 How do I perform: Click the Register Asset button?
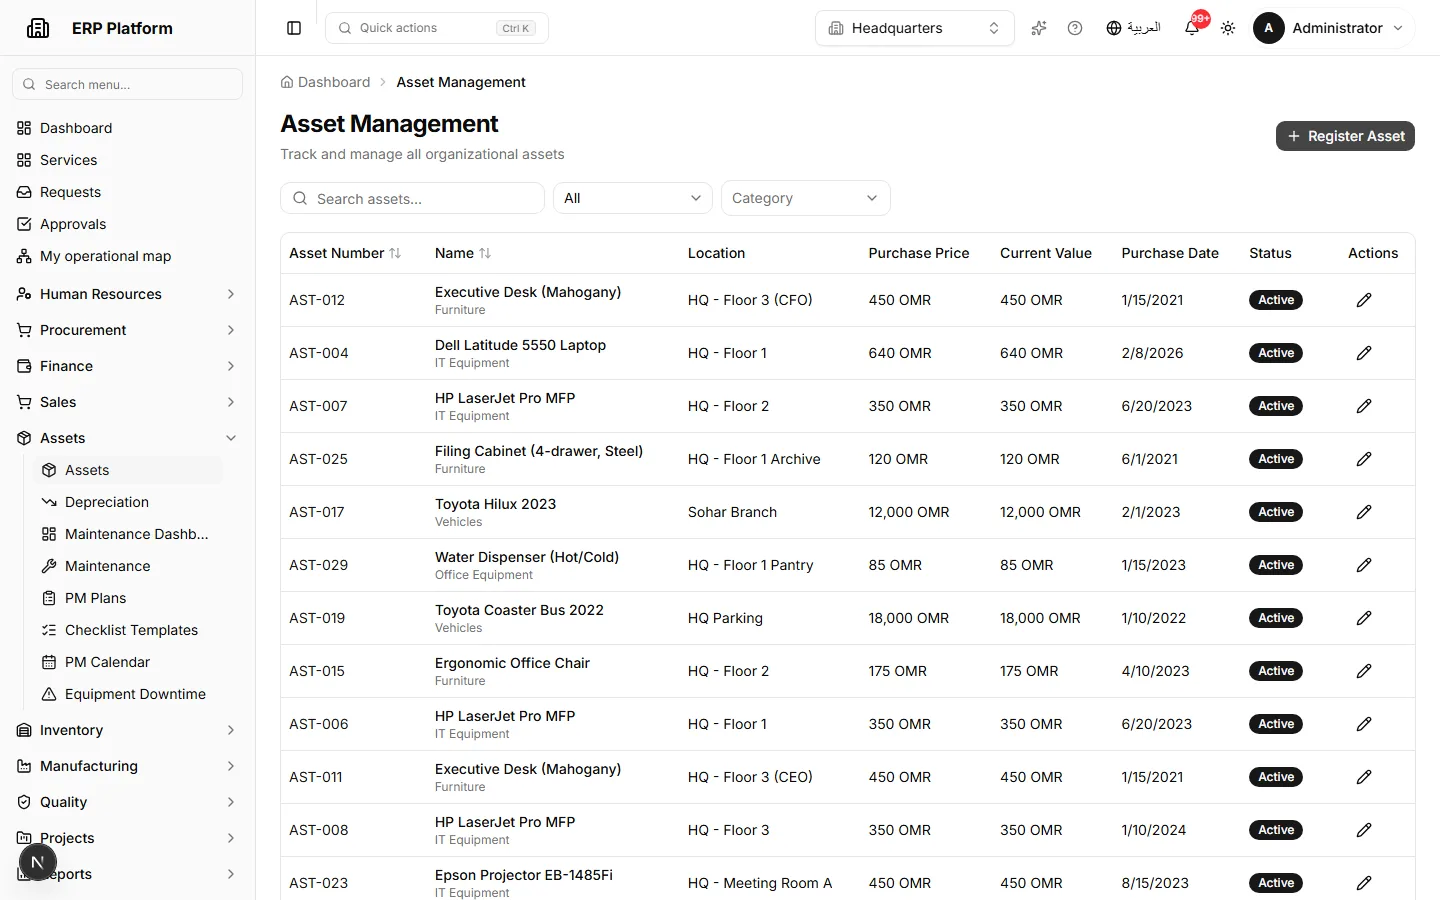1345,136
